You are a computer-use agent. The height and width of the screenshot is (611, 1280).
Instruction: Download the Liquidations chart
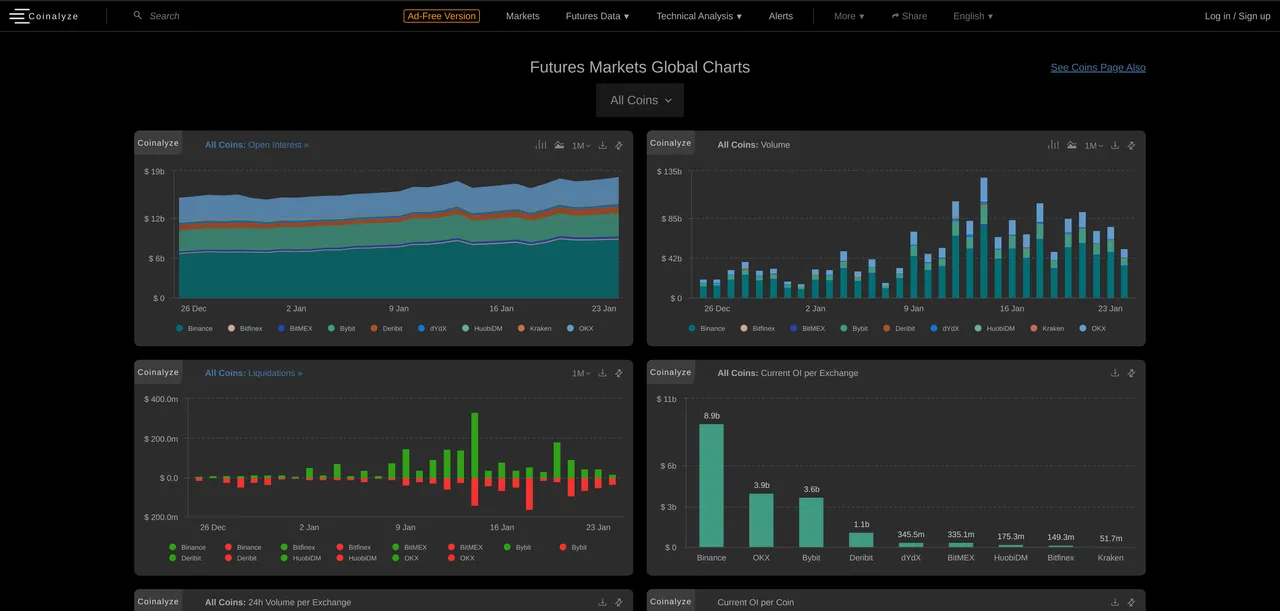coord(602,373)
